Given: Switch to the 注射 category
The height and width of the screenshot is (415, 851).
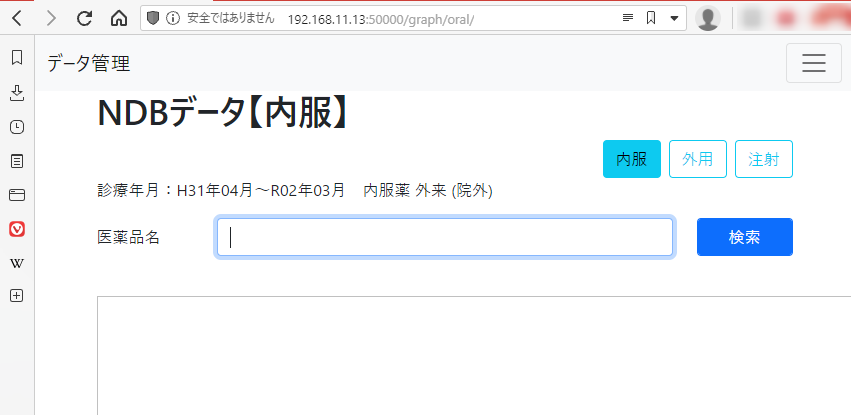Looking at the screenshot, I should 763,159.
